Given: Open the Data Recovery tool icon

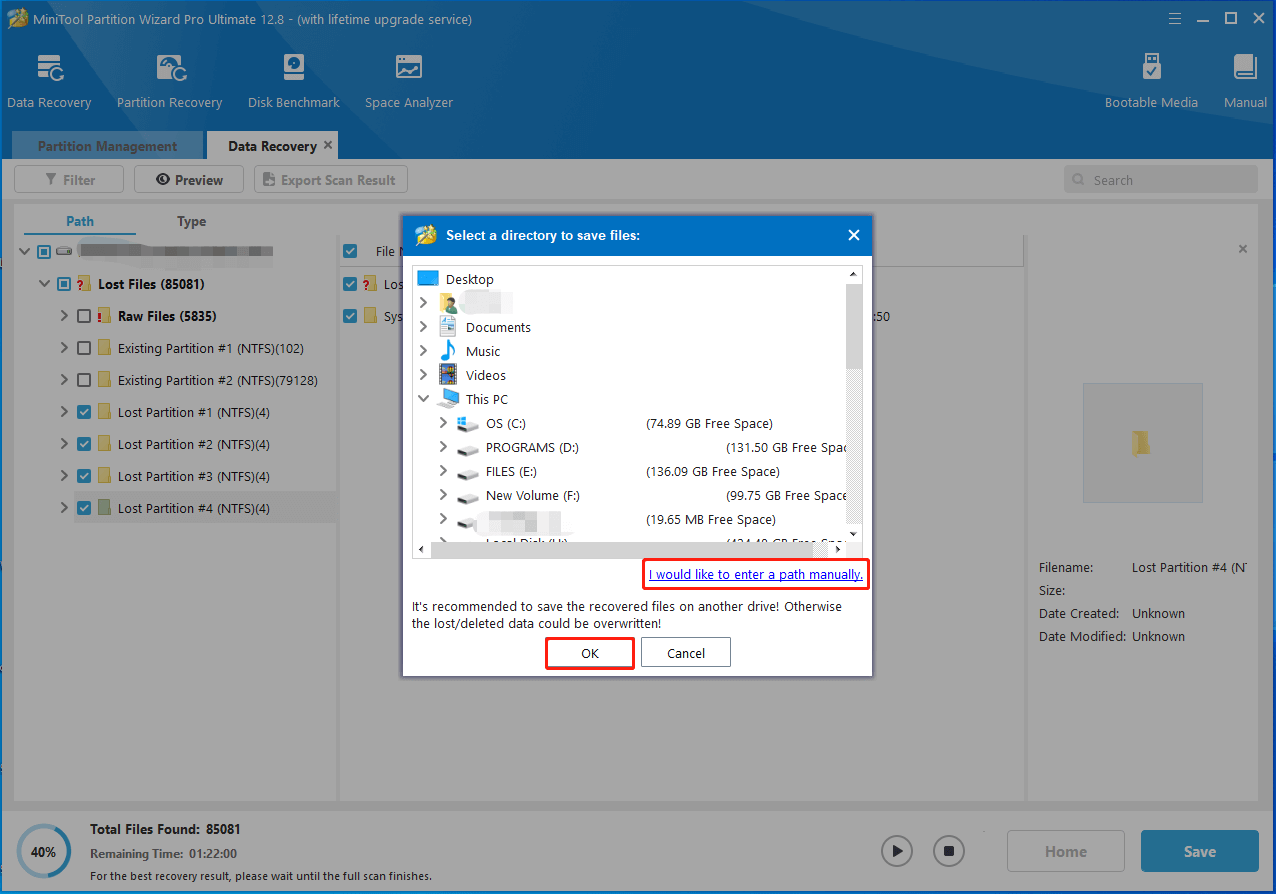Looking at the screenshot, I should tap(49, 69).
